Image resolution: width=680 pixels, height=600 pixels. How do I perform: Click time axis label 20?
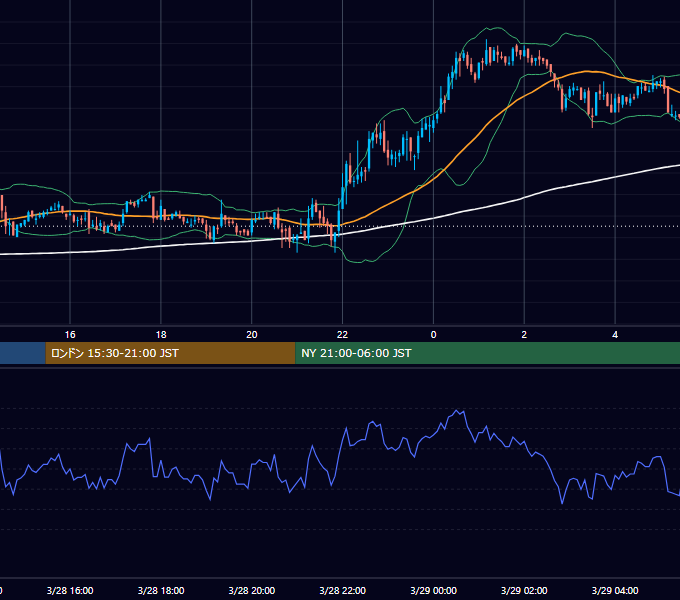pyautogui.click(x=252, y=335)
